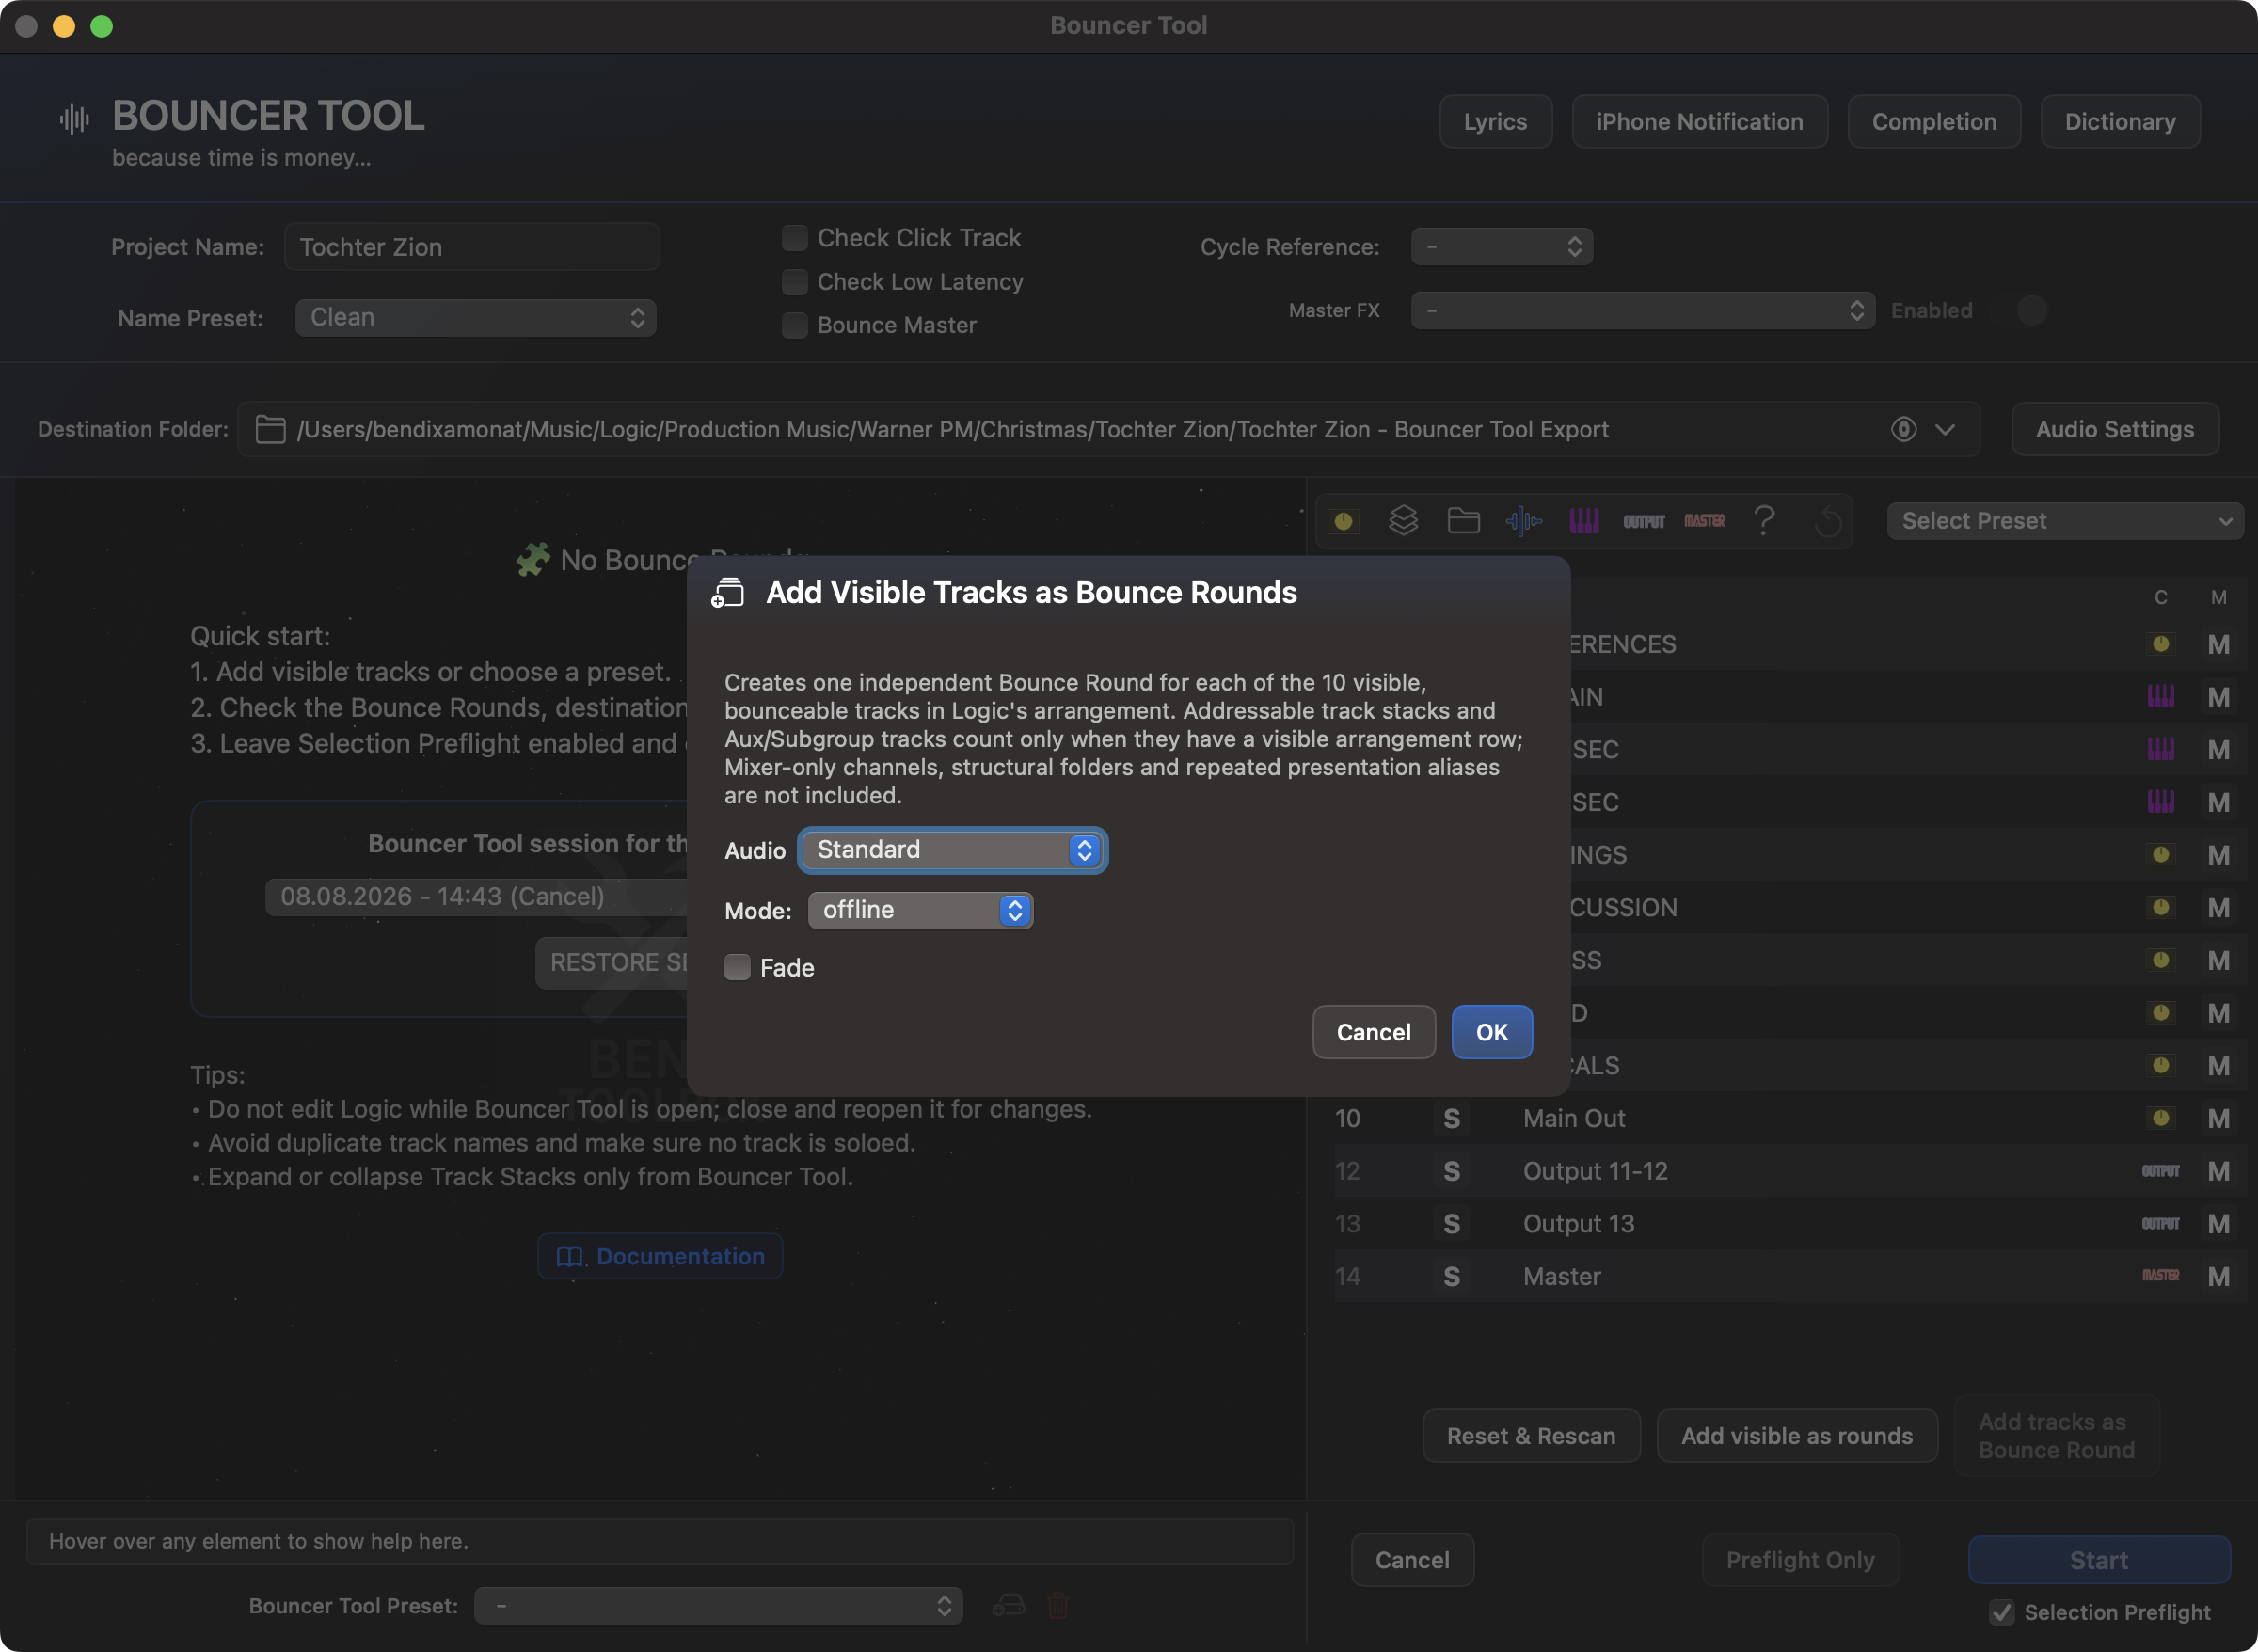This screenshot has height=1652, width=2258.
Task: Open the iPhone Notification tab
Action: 1699,121
